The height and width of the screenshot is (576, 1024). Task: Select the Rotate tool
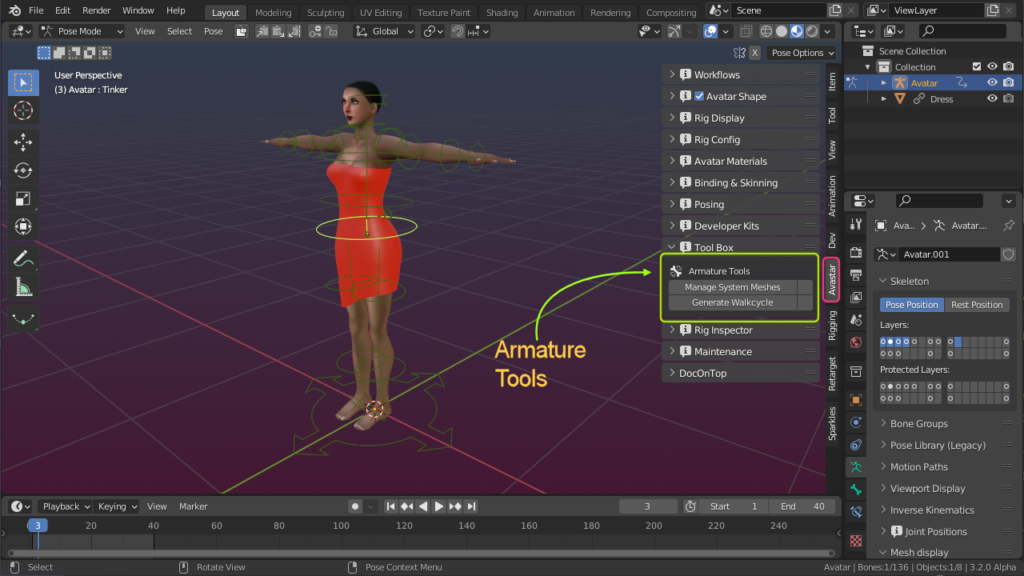tap(22, 170)
